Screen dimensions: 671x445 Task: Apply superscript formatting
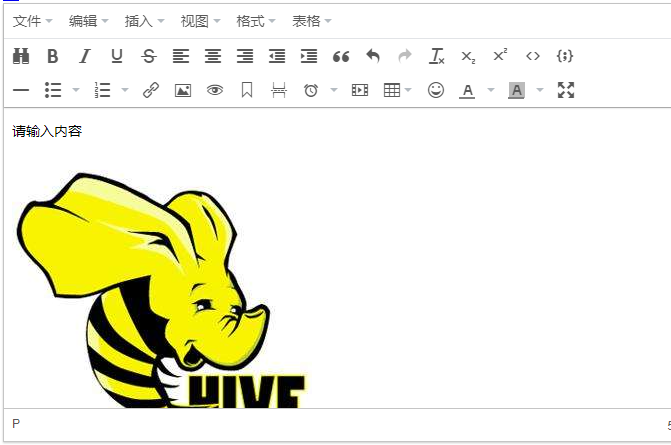pos(500,56)
